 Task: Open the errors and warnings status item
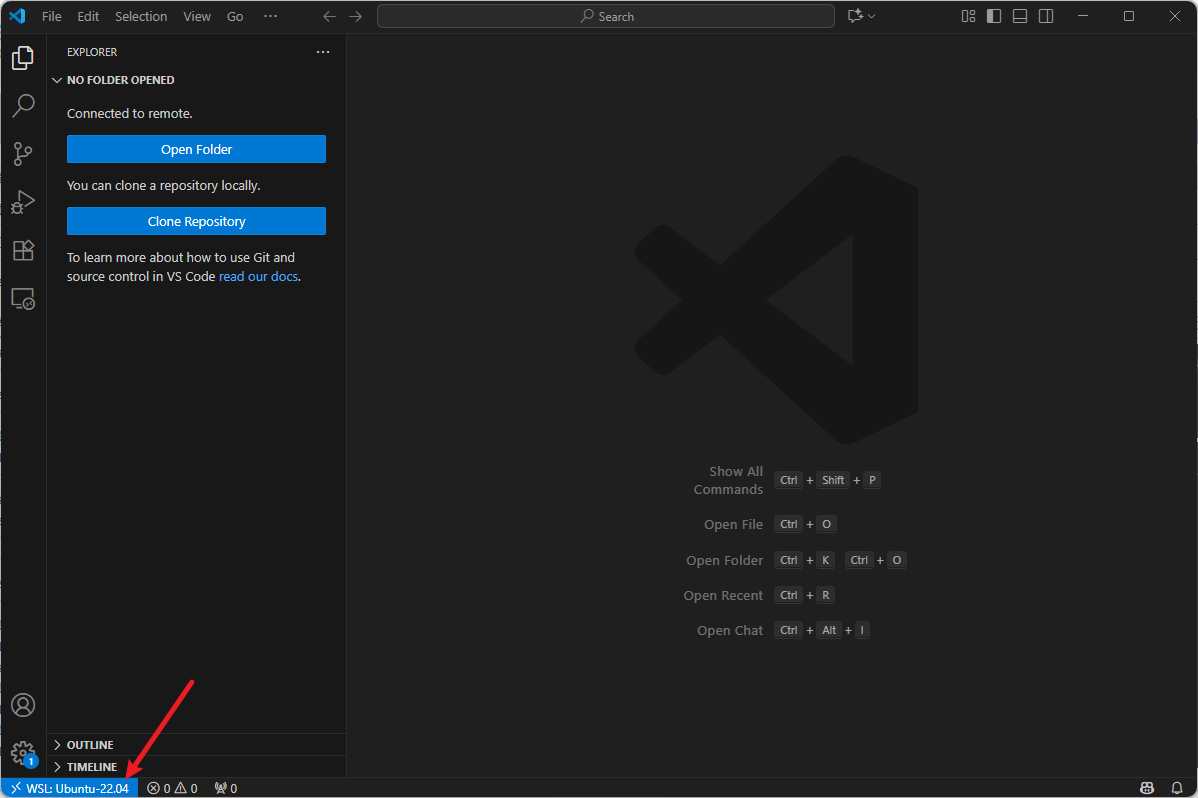click(173, 788)
